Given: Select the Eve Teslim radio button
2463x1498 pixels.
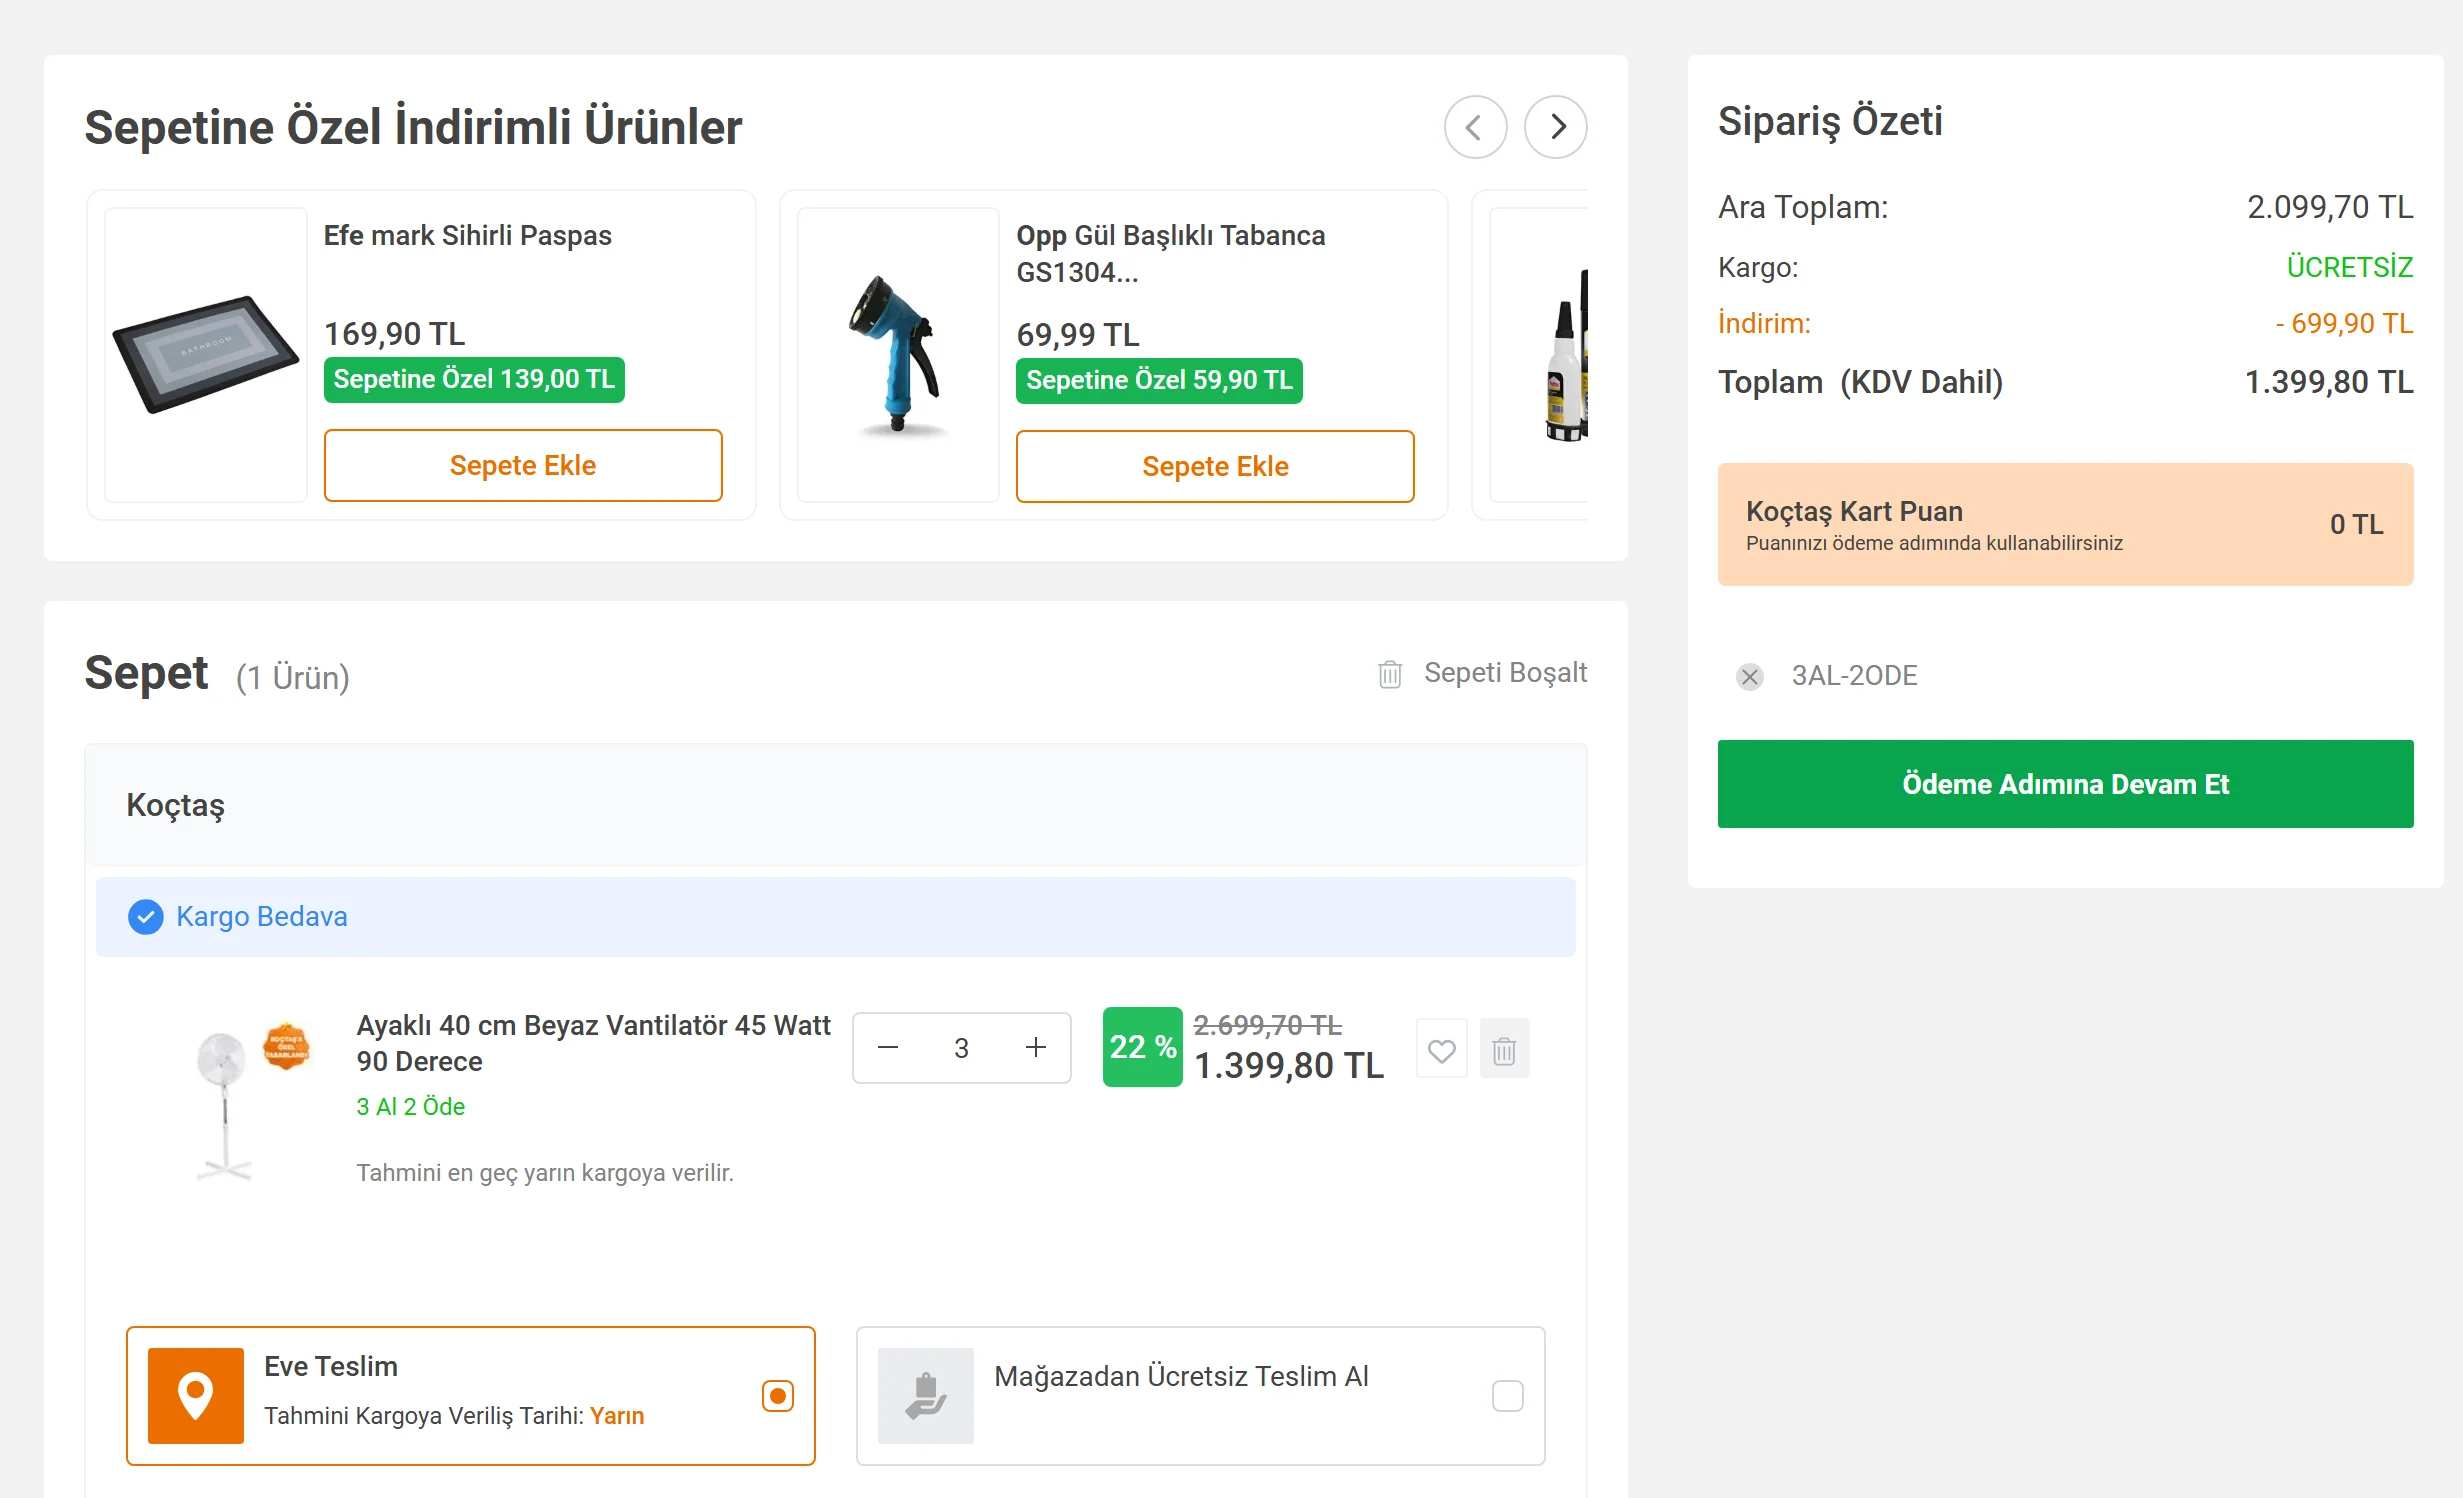Looking at the screenshot, I should [x=778, y=1396].
